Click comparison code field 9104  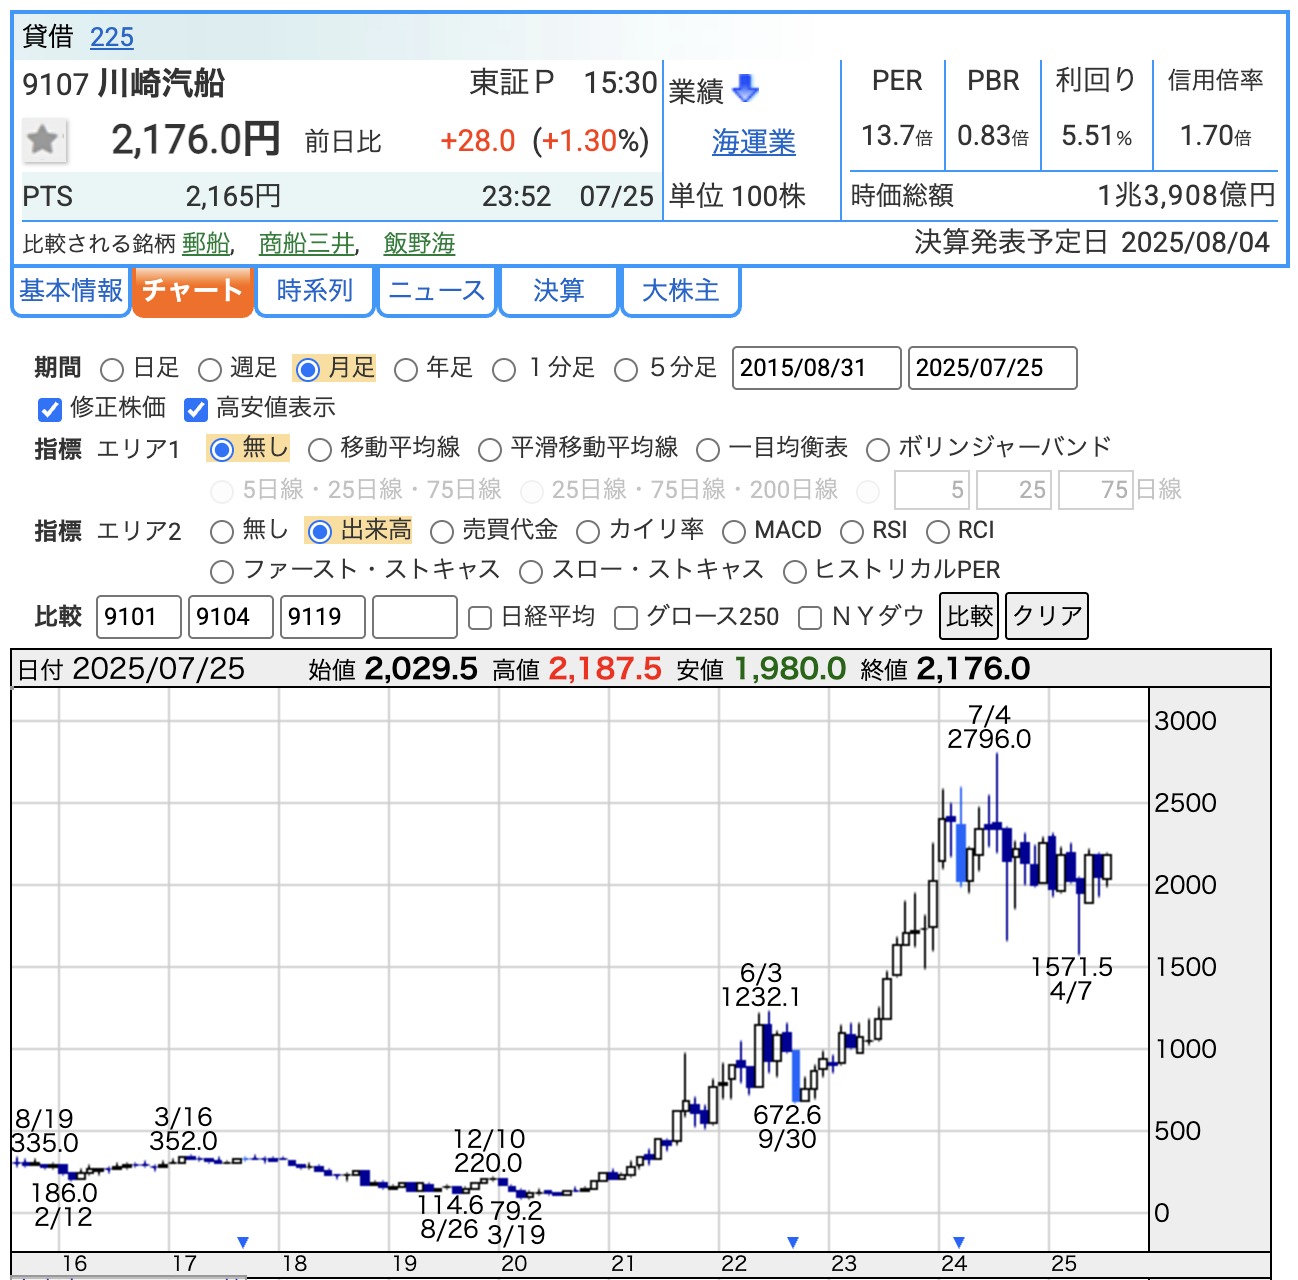pos(231,617)
